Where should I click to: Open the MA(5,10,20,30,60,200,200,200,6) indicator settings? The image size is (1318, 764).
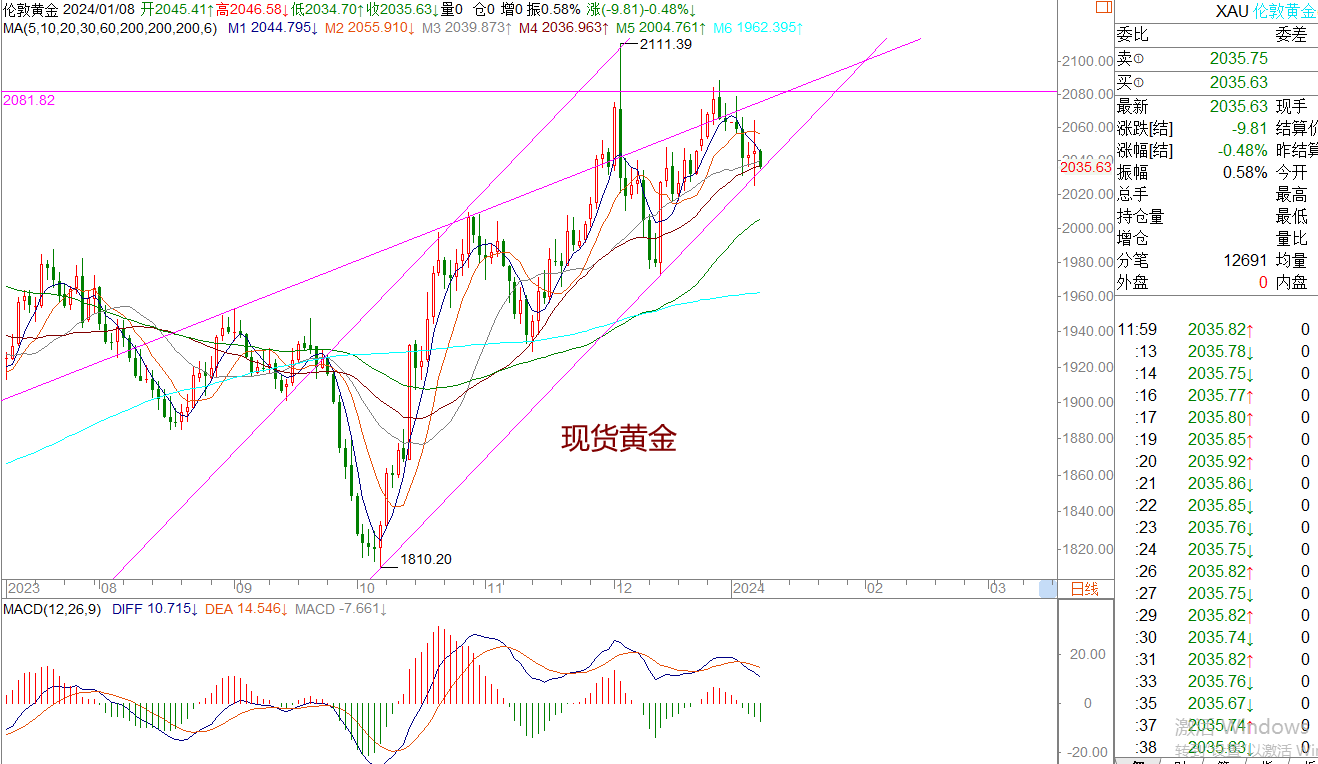coord(109,27)
